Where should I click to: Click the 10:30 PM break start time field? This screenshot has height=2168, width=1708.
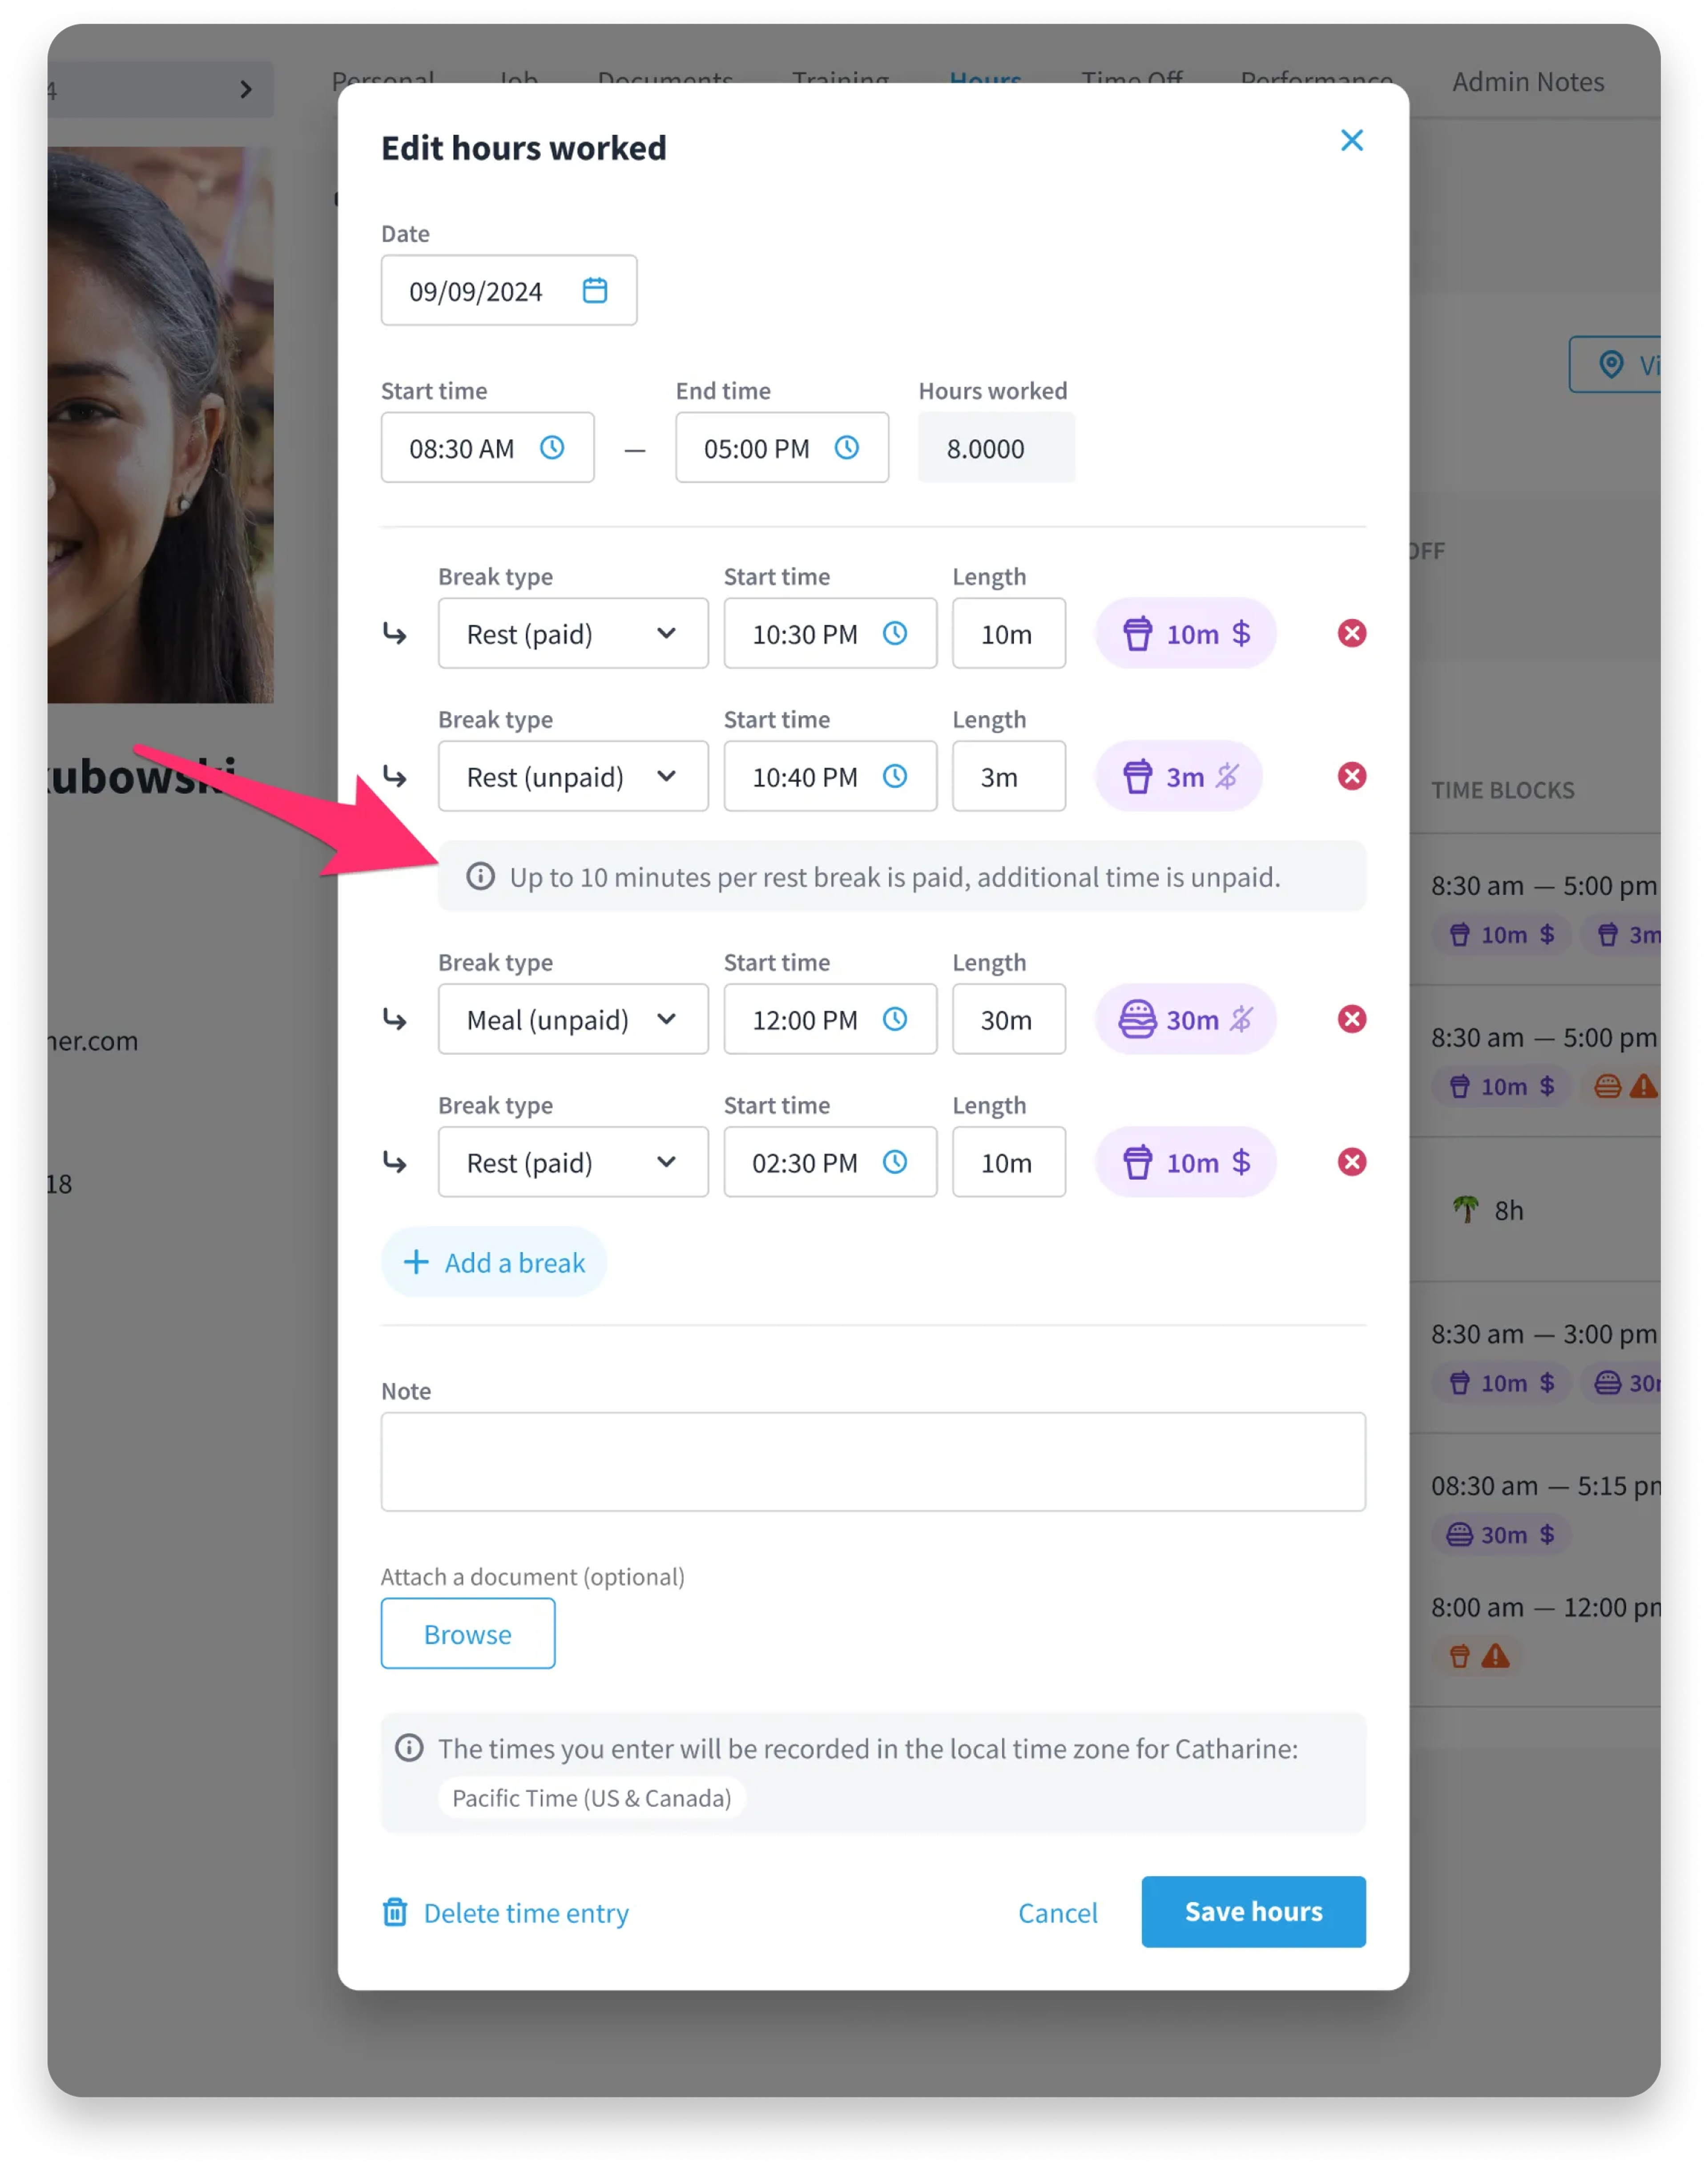pos(830,633)
